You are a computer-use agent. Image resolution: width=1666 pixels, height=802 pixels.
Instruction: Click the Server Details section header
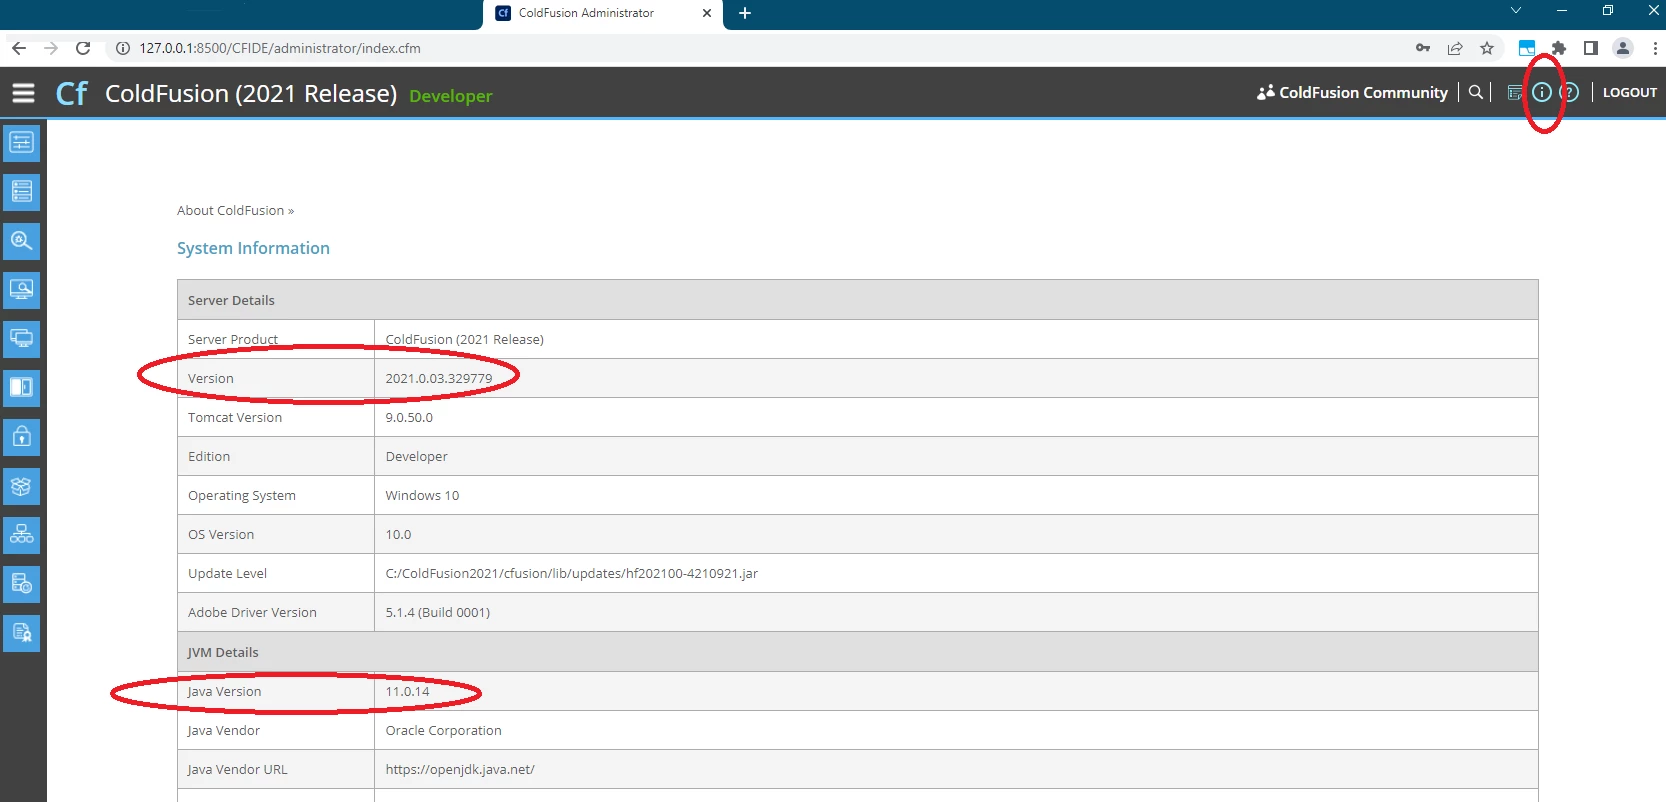858,300
